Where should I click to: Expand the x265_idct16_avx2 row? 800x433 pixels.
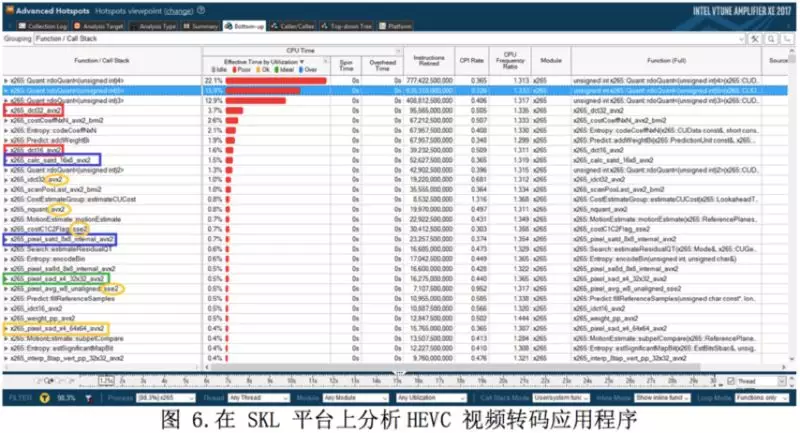(x=6, y=309)
